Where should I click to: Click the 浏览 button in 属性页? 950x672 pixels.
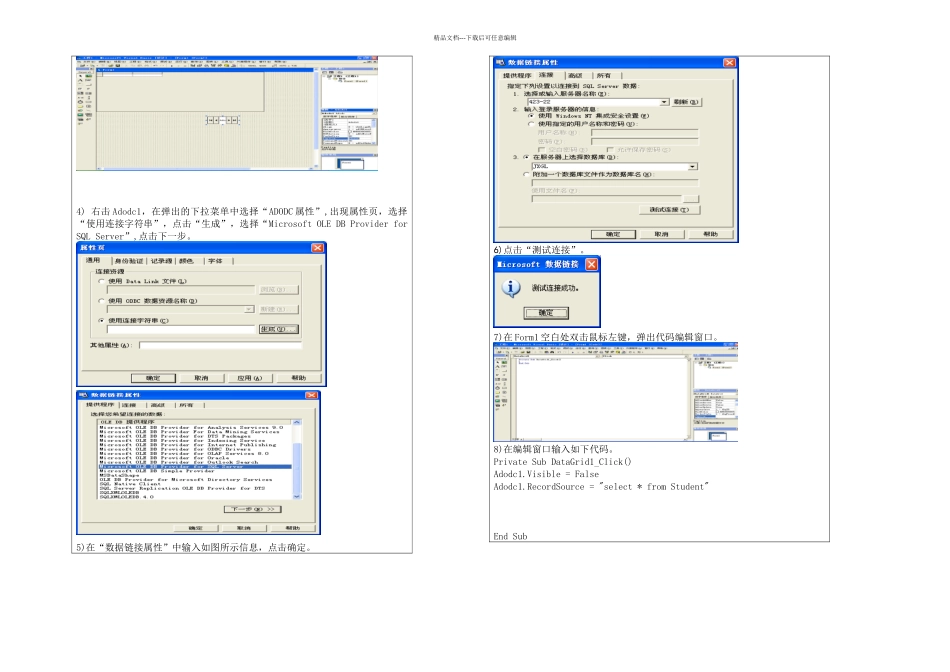pyautogui.click(x=279, y=290)
